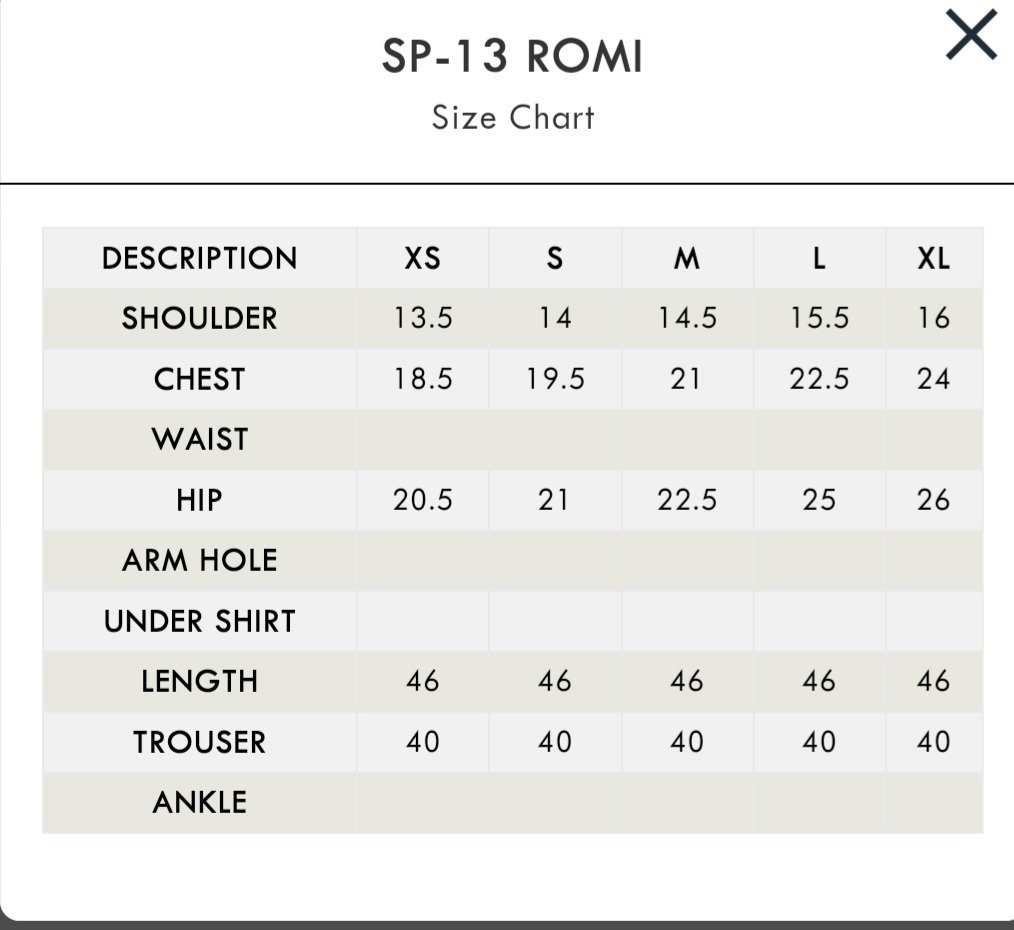Image resolution: width=1014 pixels, height=930 pixels.
Task: Click the ANKLE row label
Action: click(200, 803)
